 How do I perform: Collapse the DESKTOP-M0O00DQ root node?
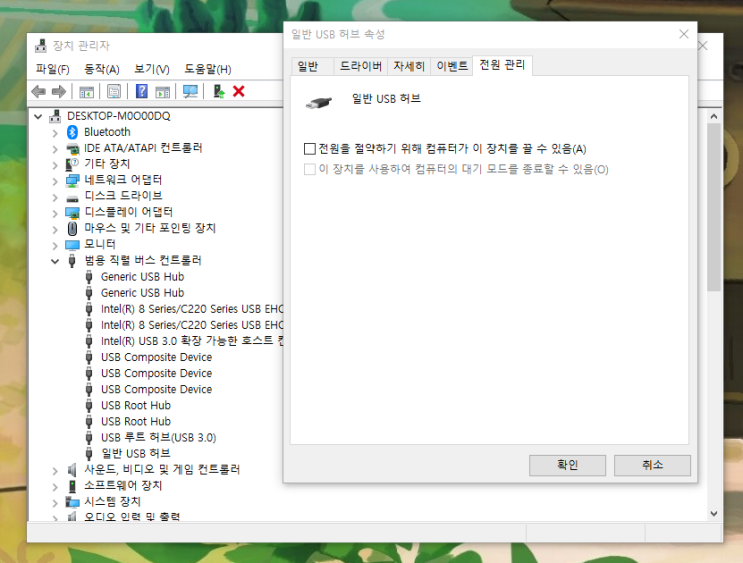[x=38, y=116]
